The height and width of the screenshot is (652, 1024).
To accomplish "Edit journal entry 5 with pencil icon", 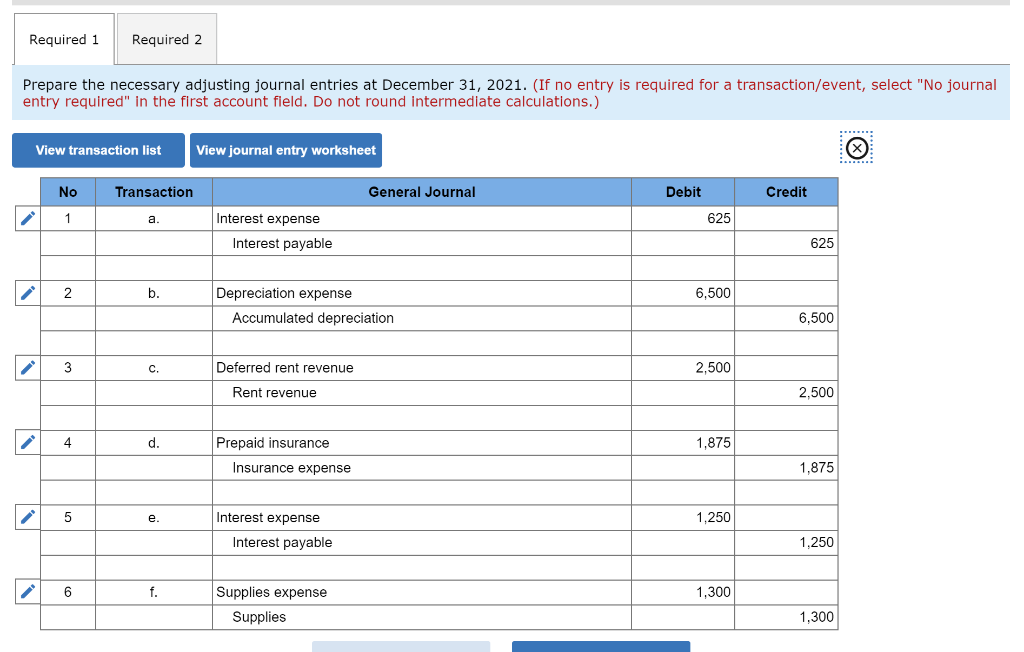I will (x=27, y=517).
